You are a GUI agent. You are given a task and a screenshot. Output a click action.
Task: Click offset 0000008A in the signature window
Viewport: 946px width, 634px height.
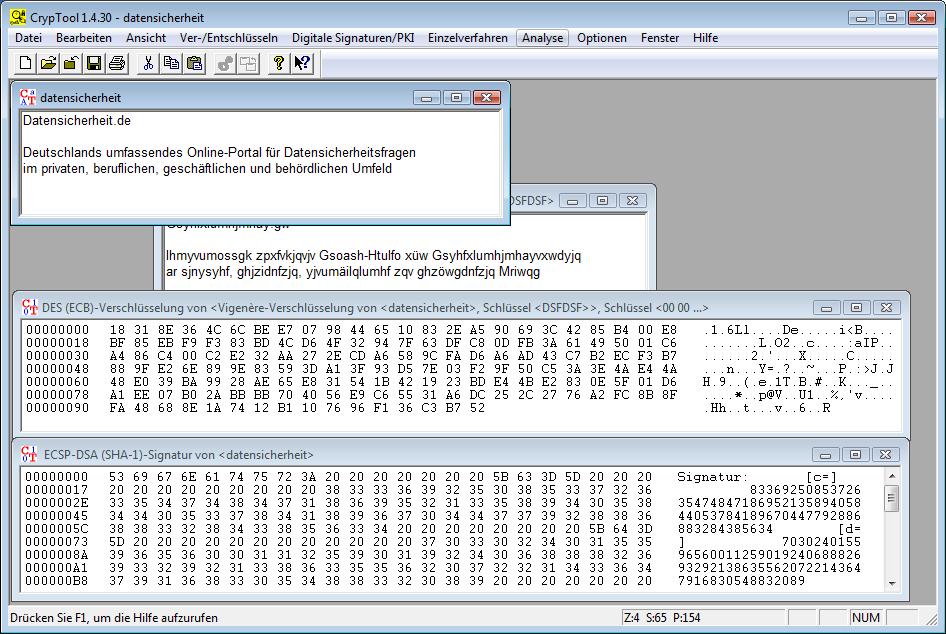[x=57, y=555]
